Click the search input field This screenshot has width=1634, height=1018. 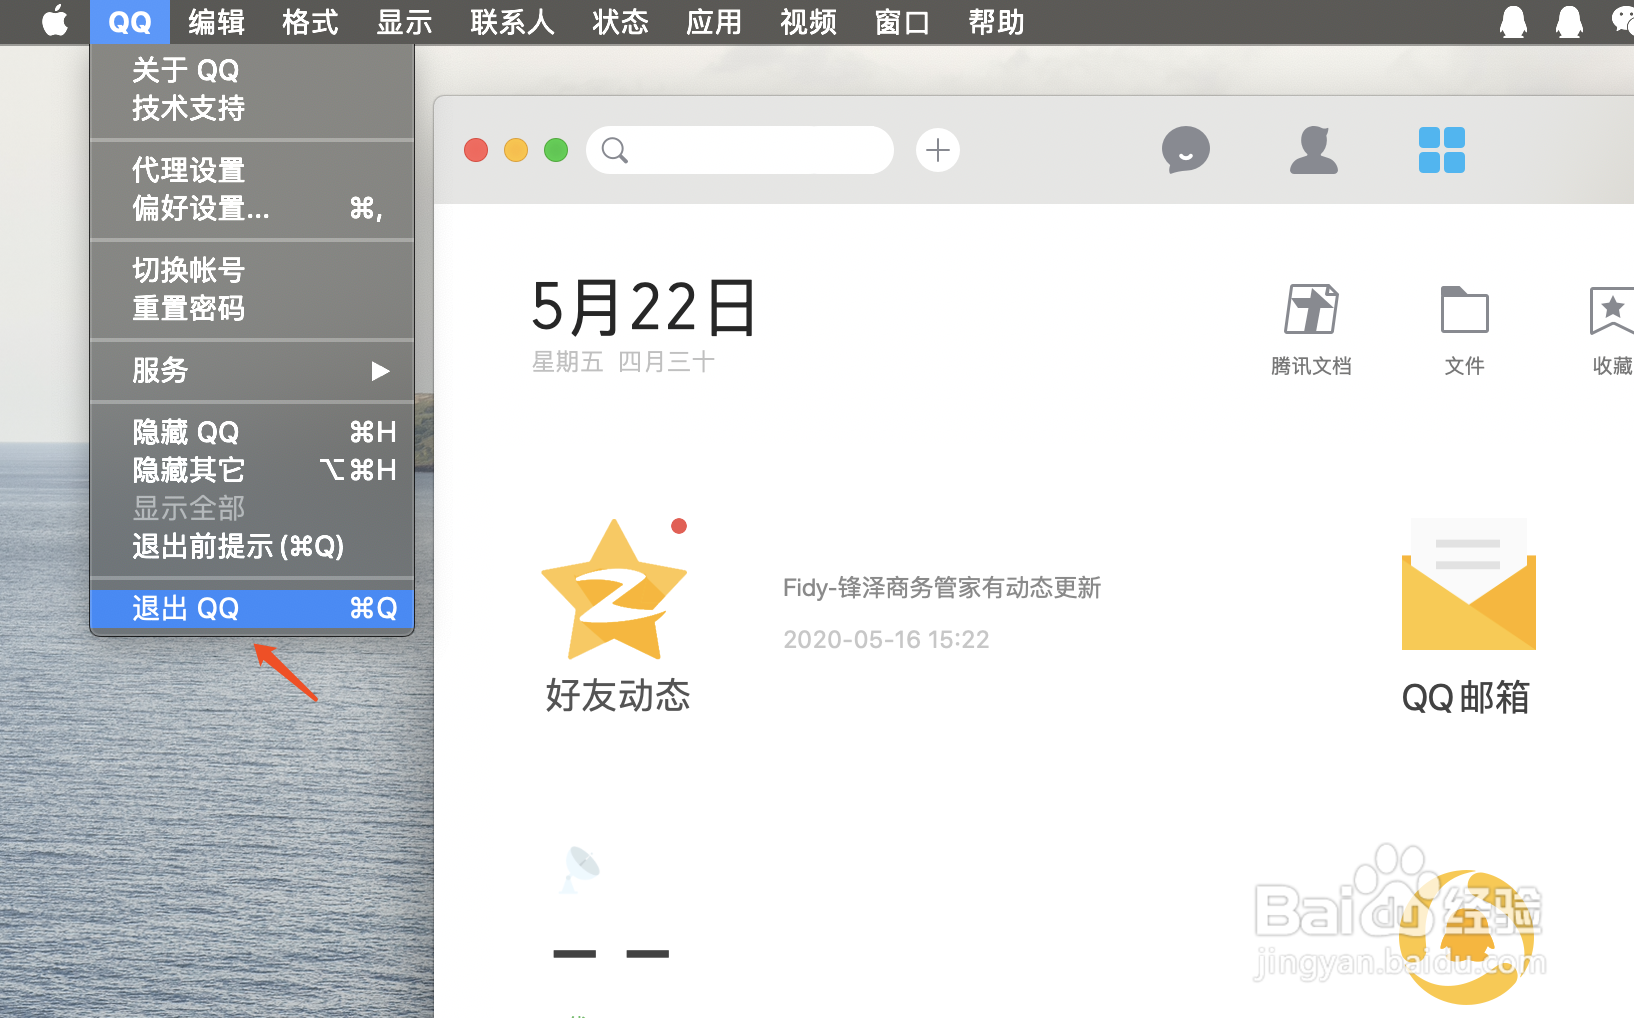pyautogui.click(x=740, y=150)
